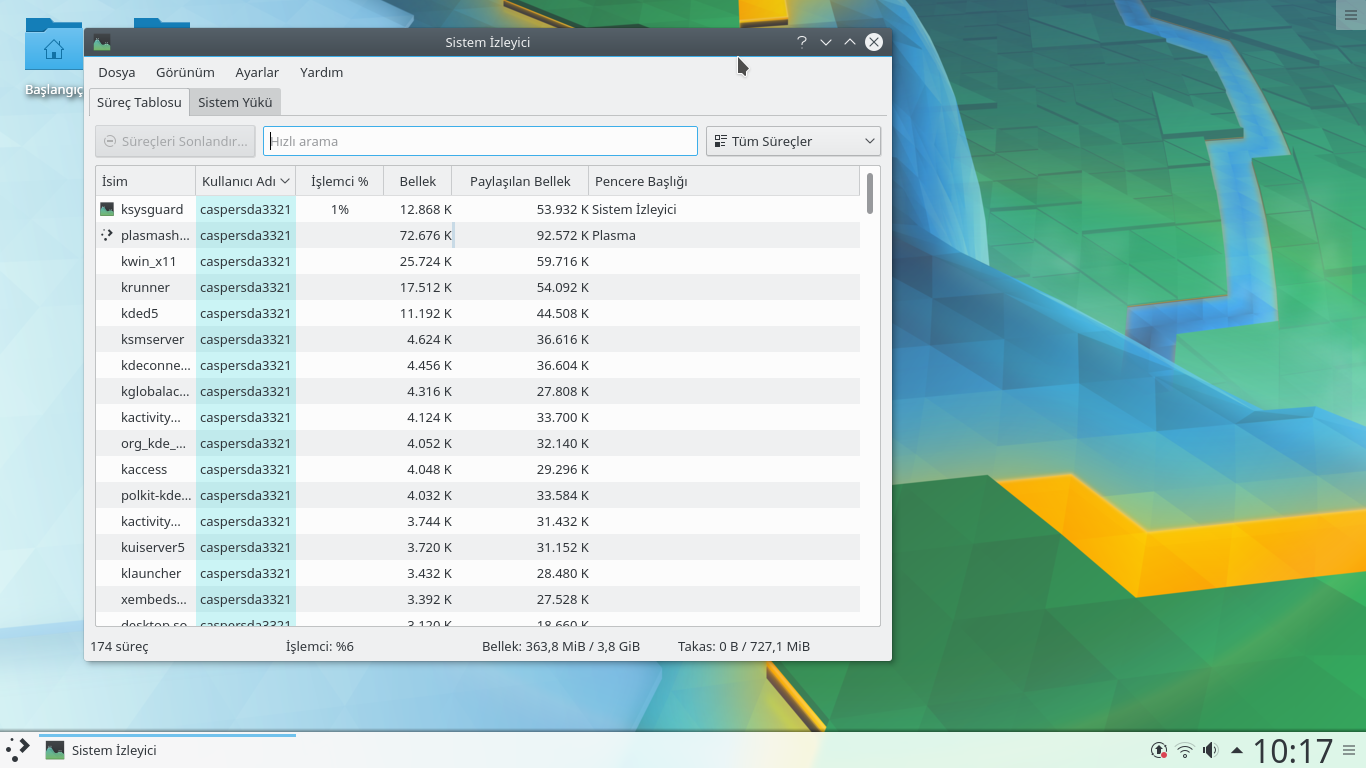This screenshot has height=768, width=1366.
Task: Focus the Hızlı arama search field
Action: [480, 141]
